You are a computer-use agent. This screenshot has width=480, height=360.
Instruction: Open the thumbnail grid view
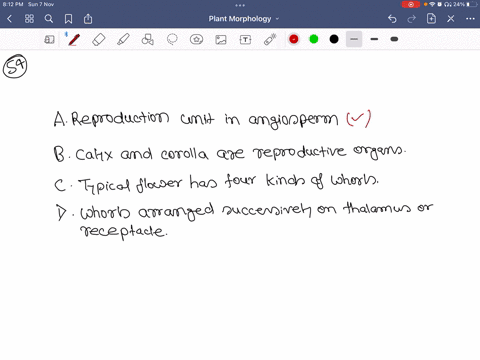(29, 19)
